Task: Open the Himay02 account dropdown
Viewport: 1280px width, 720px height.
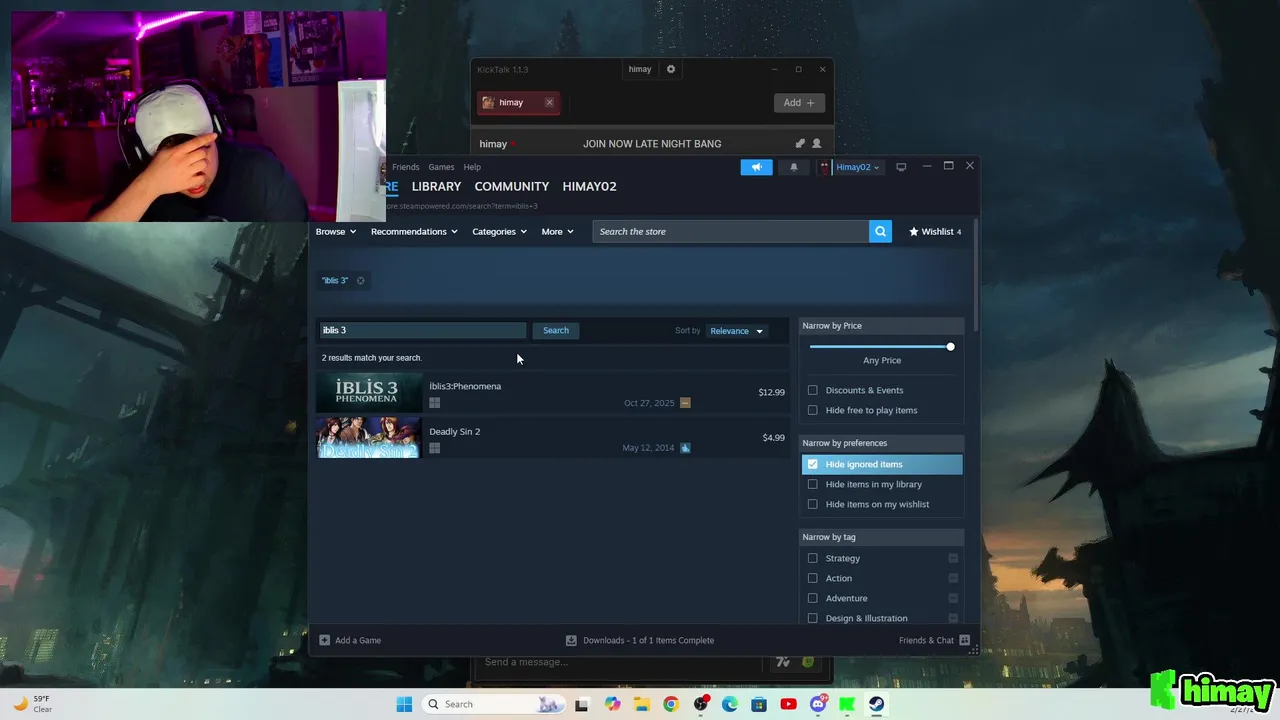Action: click(858, 167)
